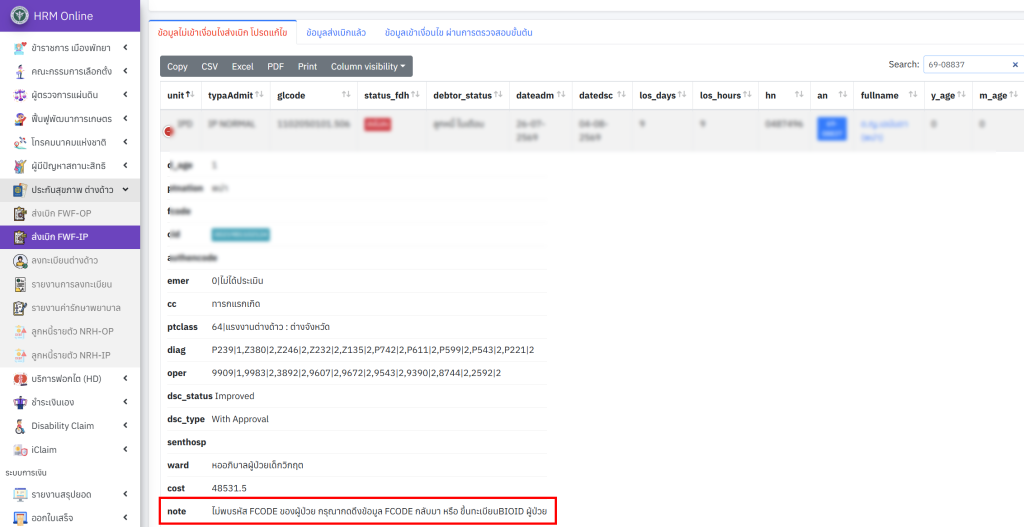Click the ผู้ตรวจการแผ่นดิน sidebar icon
Screen dimensions: 1024x527
20,95
